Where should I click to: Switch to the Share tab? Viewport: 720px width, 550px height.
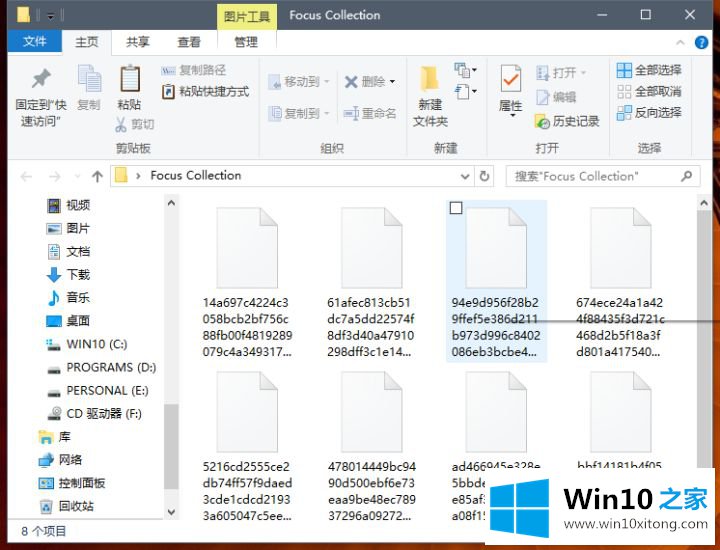coord(138,42)
